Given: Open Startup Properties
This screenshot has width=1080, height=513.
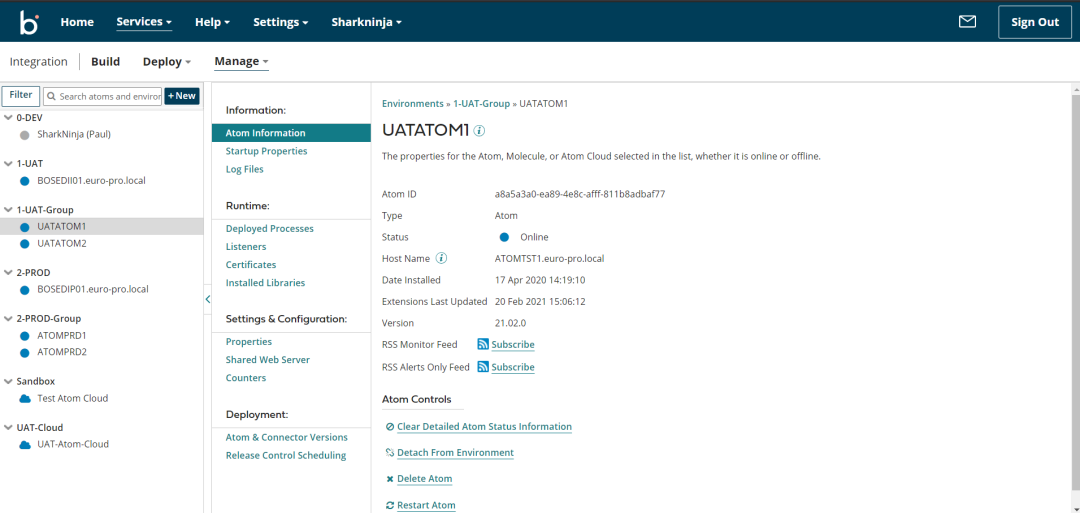Looking at the screenshot, I should (267, 151).
